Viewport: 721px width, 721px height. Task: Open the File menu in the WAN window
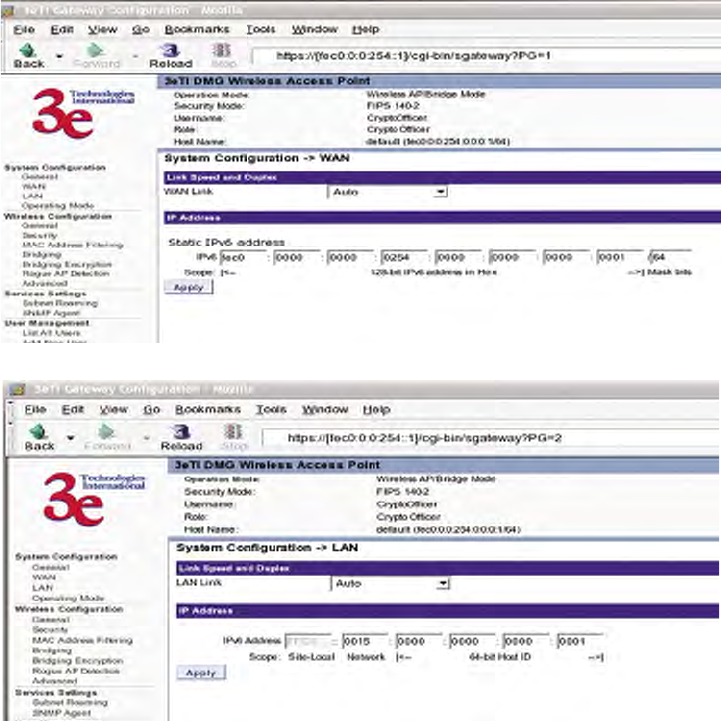coord(24,29)
